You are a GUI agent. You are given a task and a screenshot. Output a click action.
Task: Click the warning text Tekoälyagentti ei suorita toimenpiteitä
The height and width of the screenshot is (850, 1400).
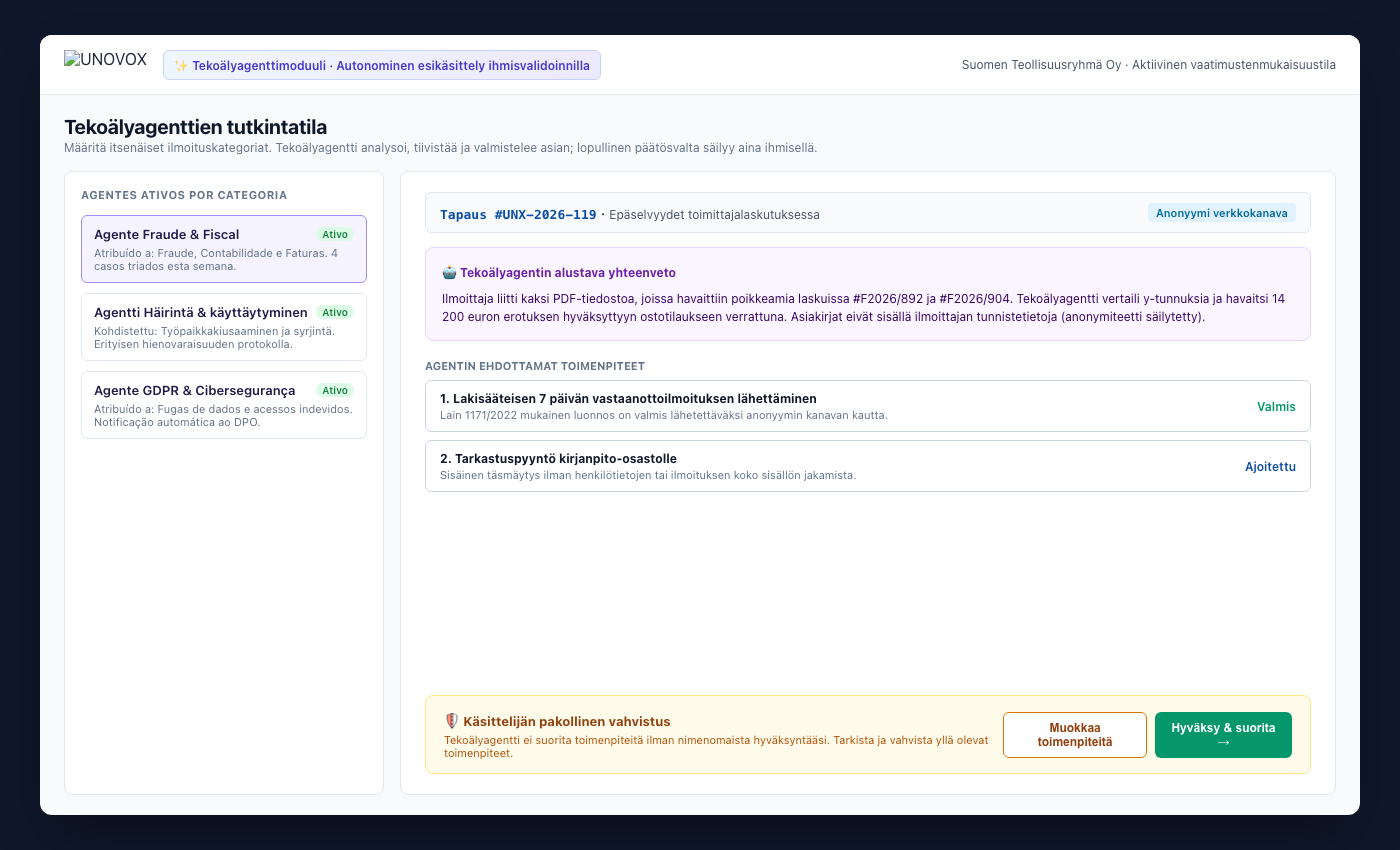[x=716, y=747]
